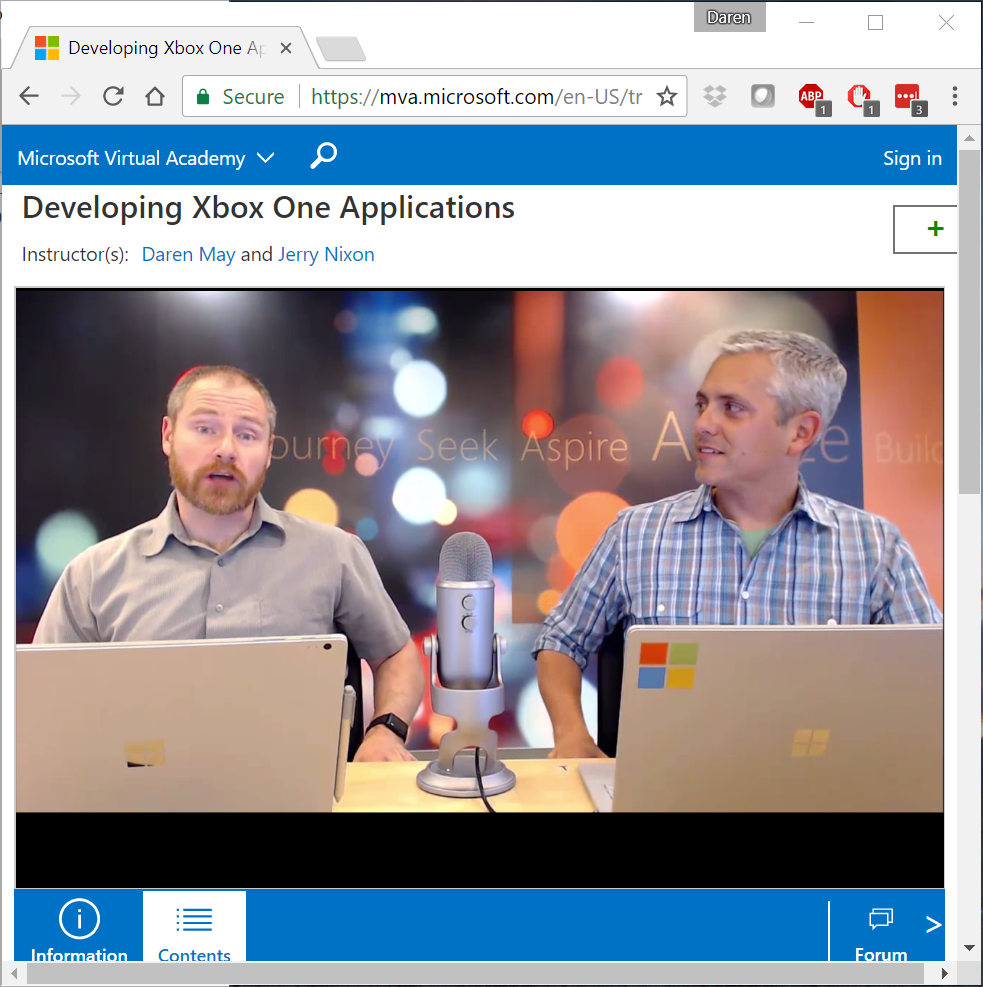The image size is (983, 987).
Task: Open the Forum tab
Action: point(880,933)
